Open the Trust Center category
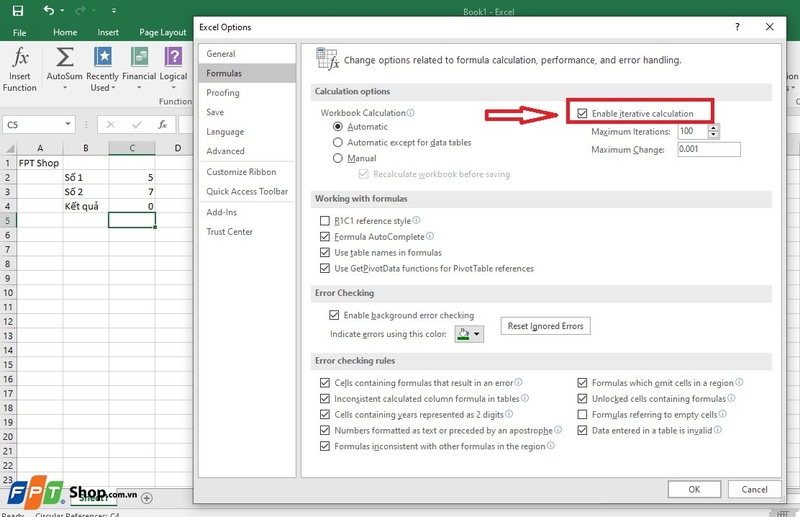This screenshot has height=517, width=800. click(x=247, y=231)
